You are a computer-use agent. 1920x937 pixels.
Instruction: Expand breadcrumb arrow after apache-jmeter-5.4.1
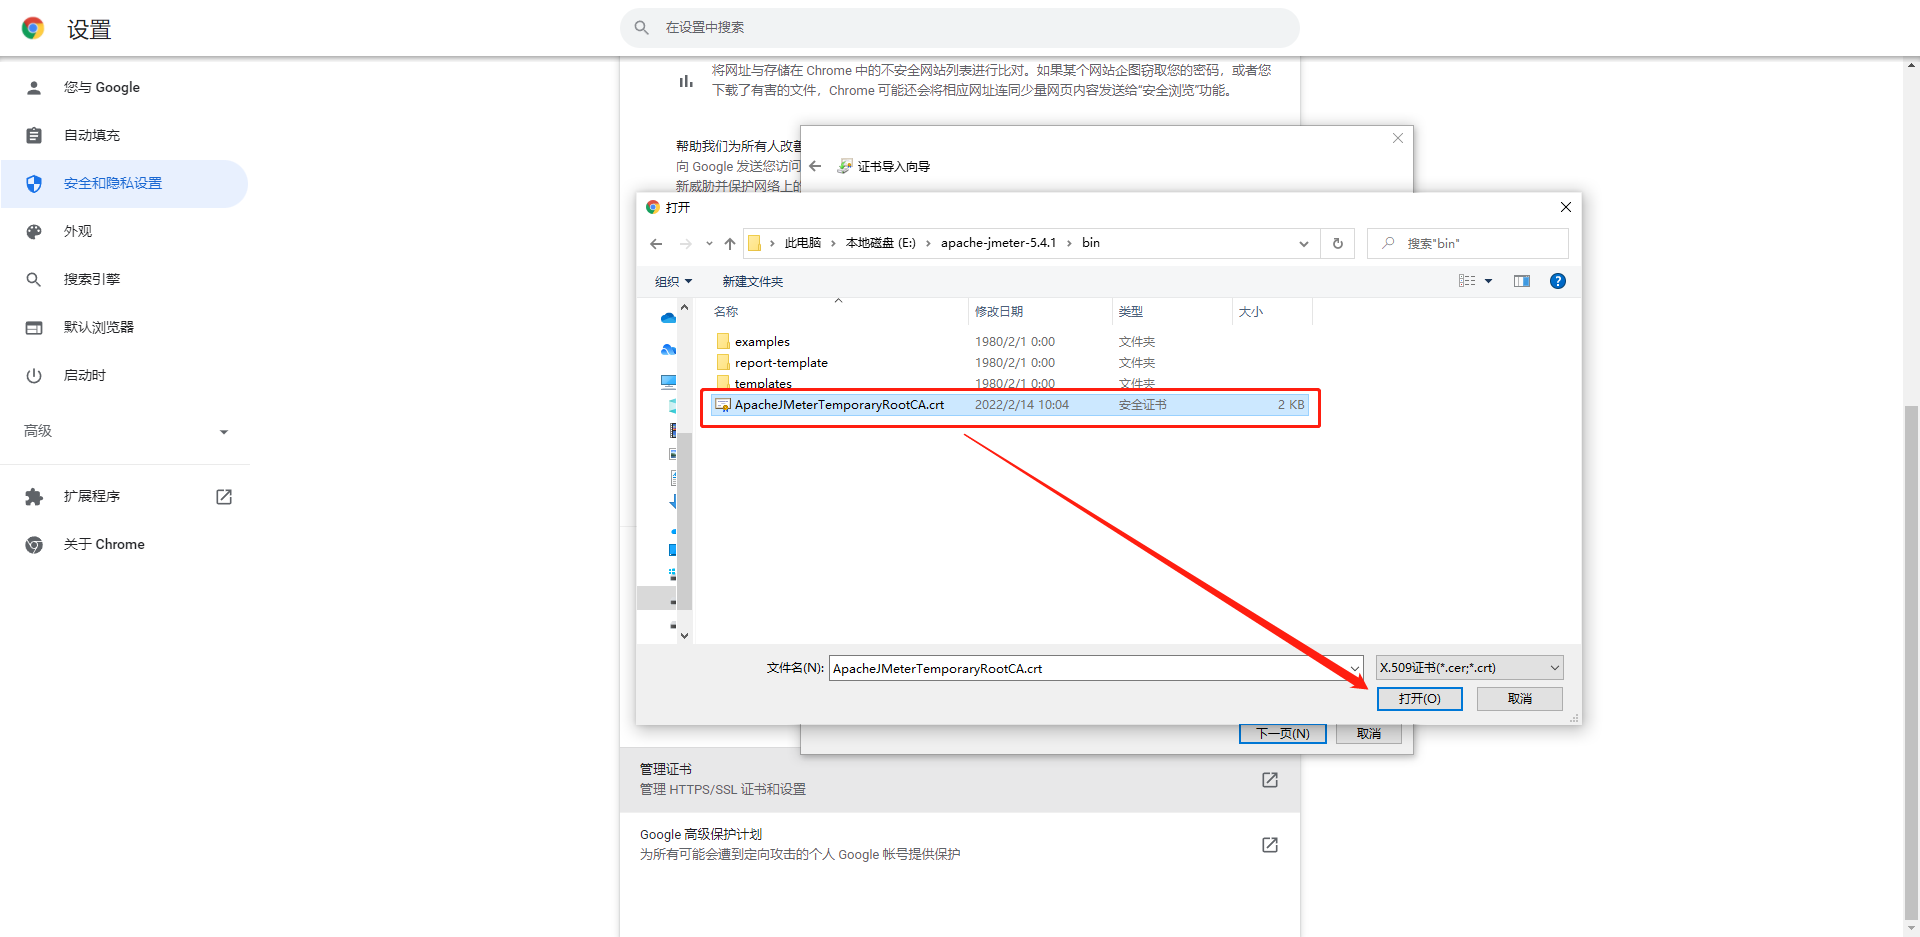(x=1069, y=244)
